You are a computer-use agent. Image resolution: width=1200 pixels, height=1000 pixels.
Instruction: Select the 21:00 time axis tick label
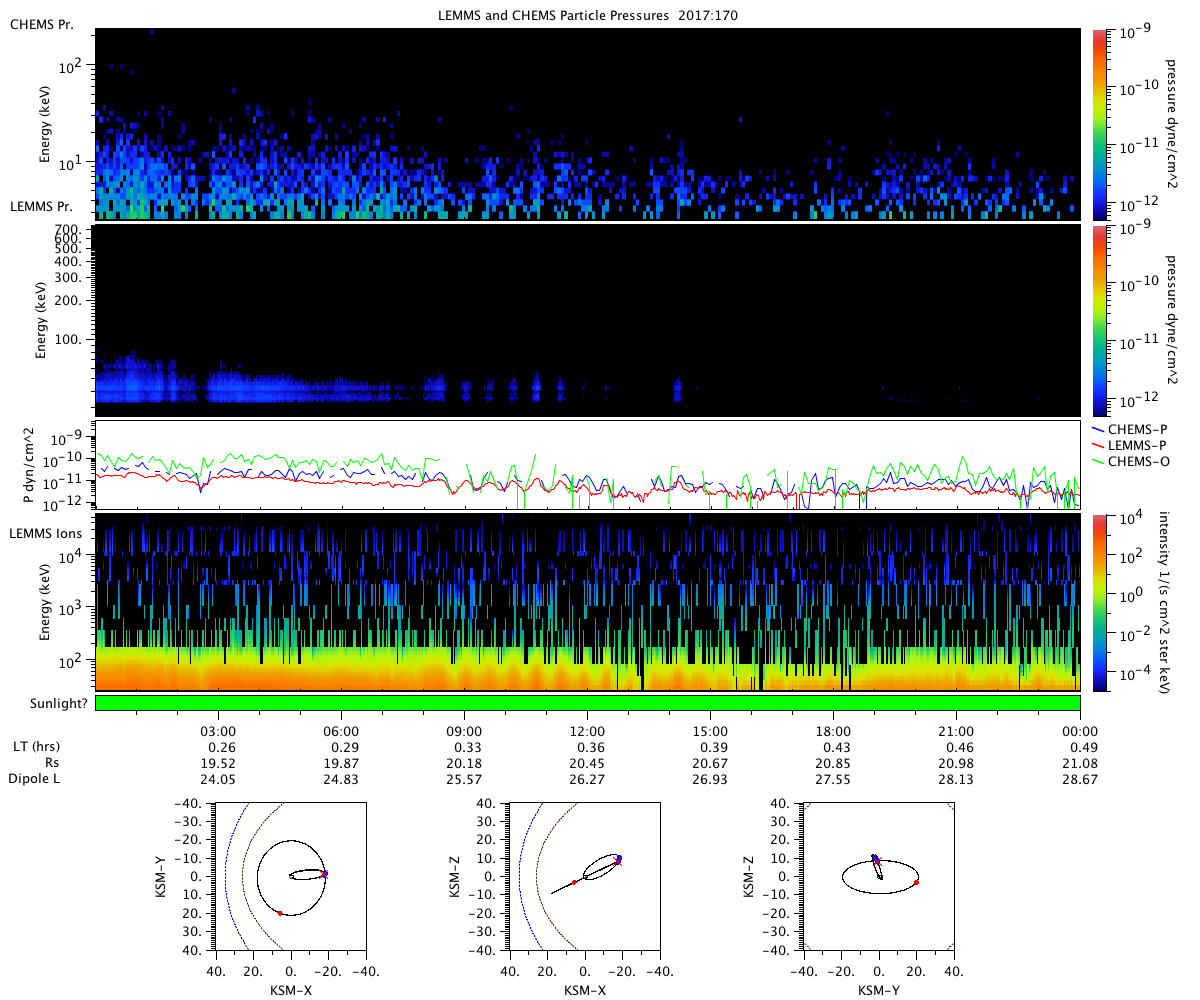[x=957, y=731]
